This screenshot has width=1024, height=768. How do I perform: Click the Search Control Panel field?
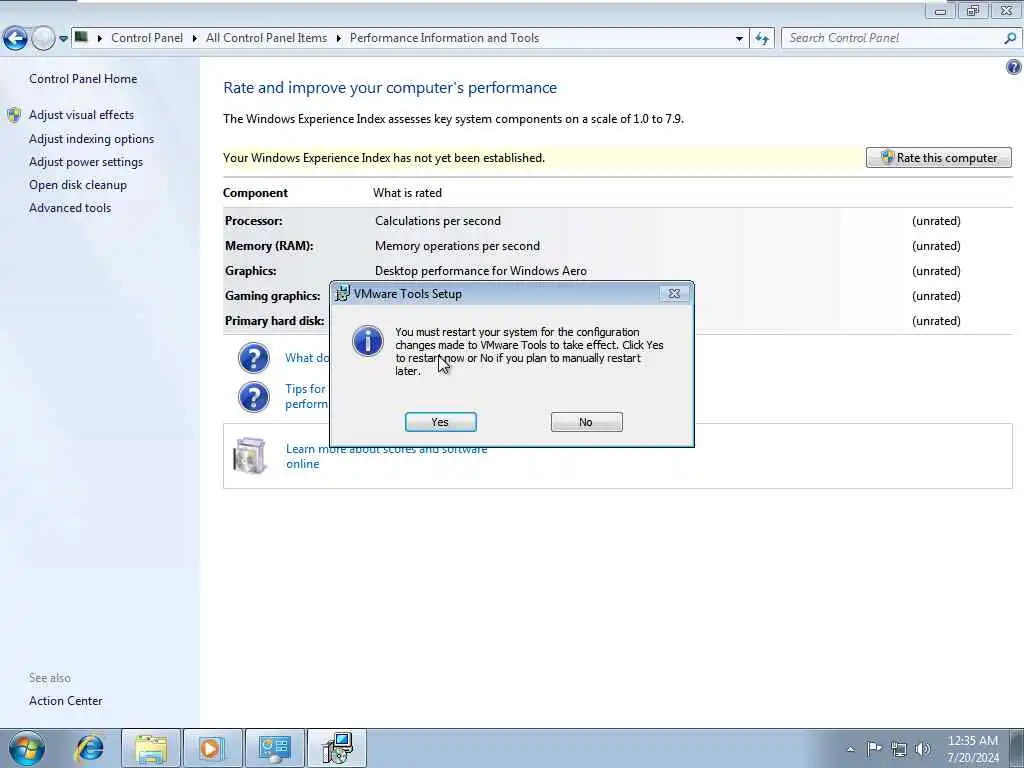pyautogui.click(x=893, y=38)
